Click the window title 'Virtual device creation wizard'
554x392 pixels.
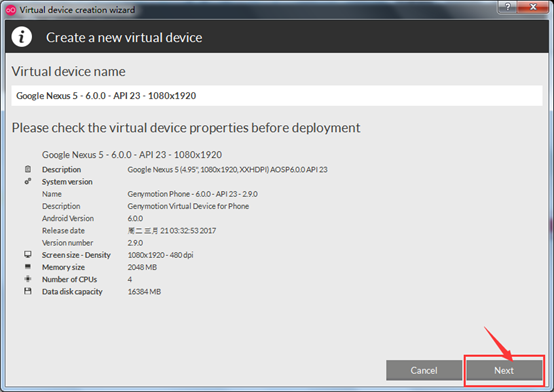point(77,10)
